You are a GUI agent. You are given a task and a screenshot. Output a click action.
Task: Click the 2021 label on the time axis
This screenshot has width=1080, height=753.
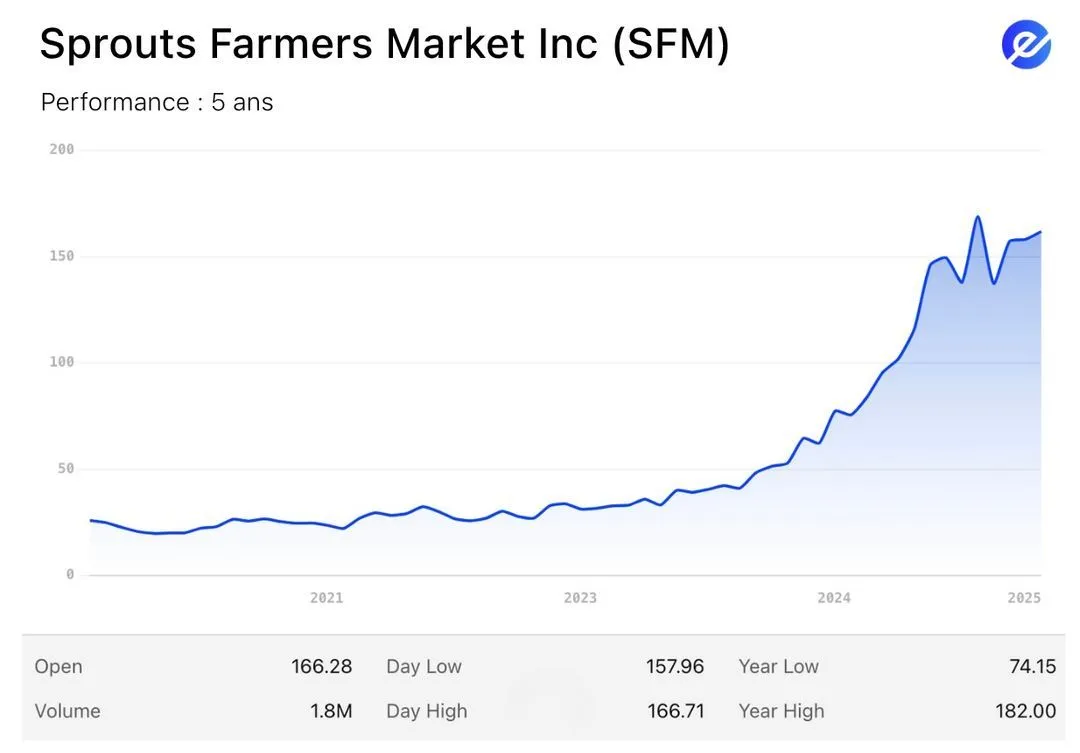tap(326, 598)
